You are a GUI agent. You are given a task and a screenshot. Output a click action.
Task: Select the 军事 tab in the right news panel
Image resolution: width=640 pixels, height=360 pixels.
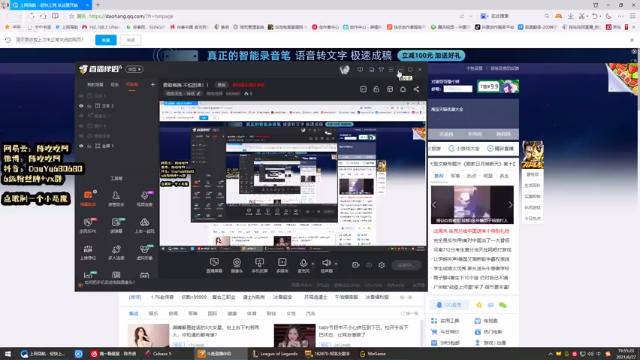point(455,176)
